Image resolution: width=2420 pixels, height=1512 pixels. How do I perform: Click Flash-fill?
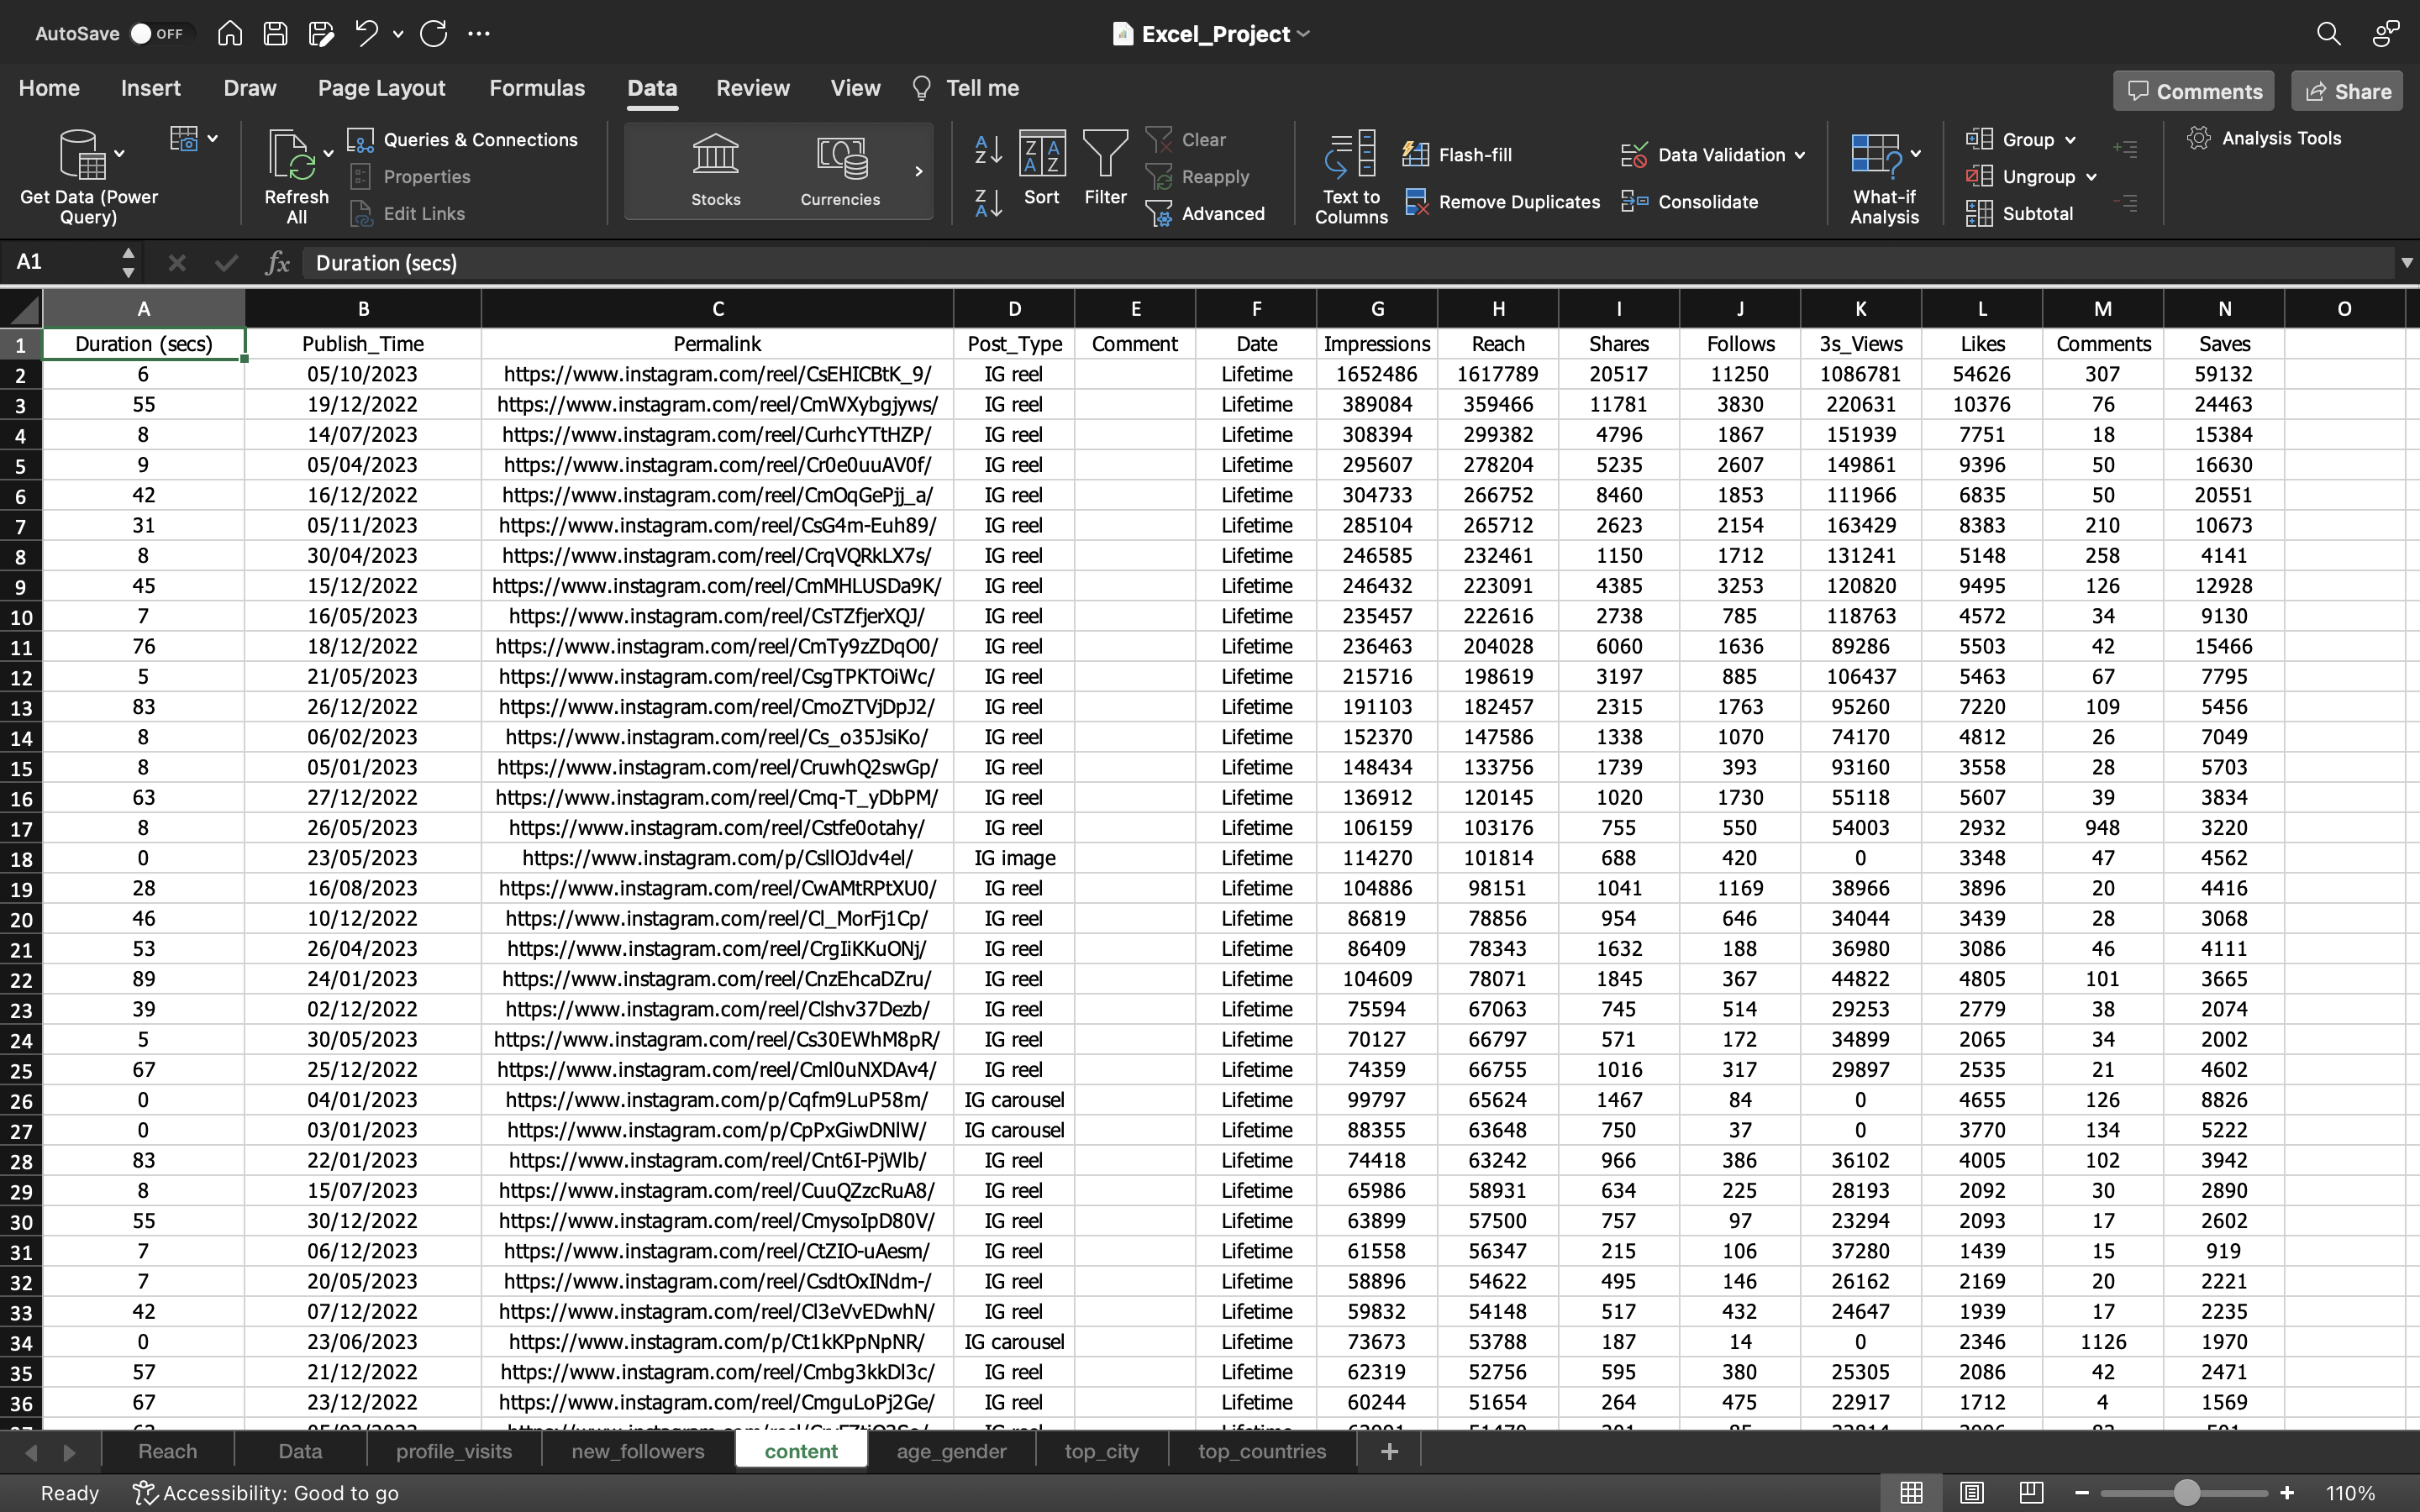(1457, 154)
